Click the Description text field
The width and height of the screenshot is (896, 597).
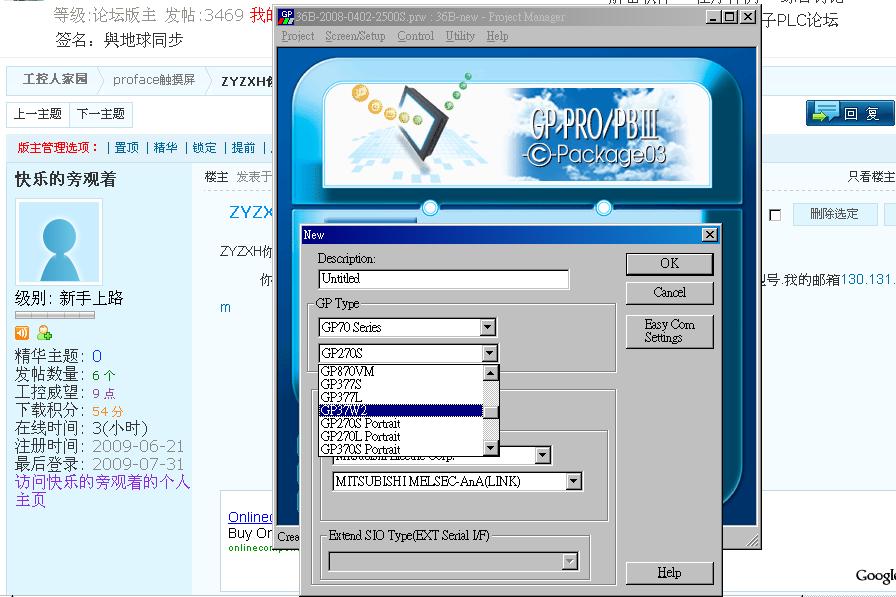pos(443,279)
